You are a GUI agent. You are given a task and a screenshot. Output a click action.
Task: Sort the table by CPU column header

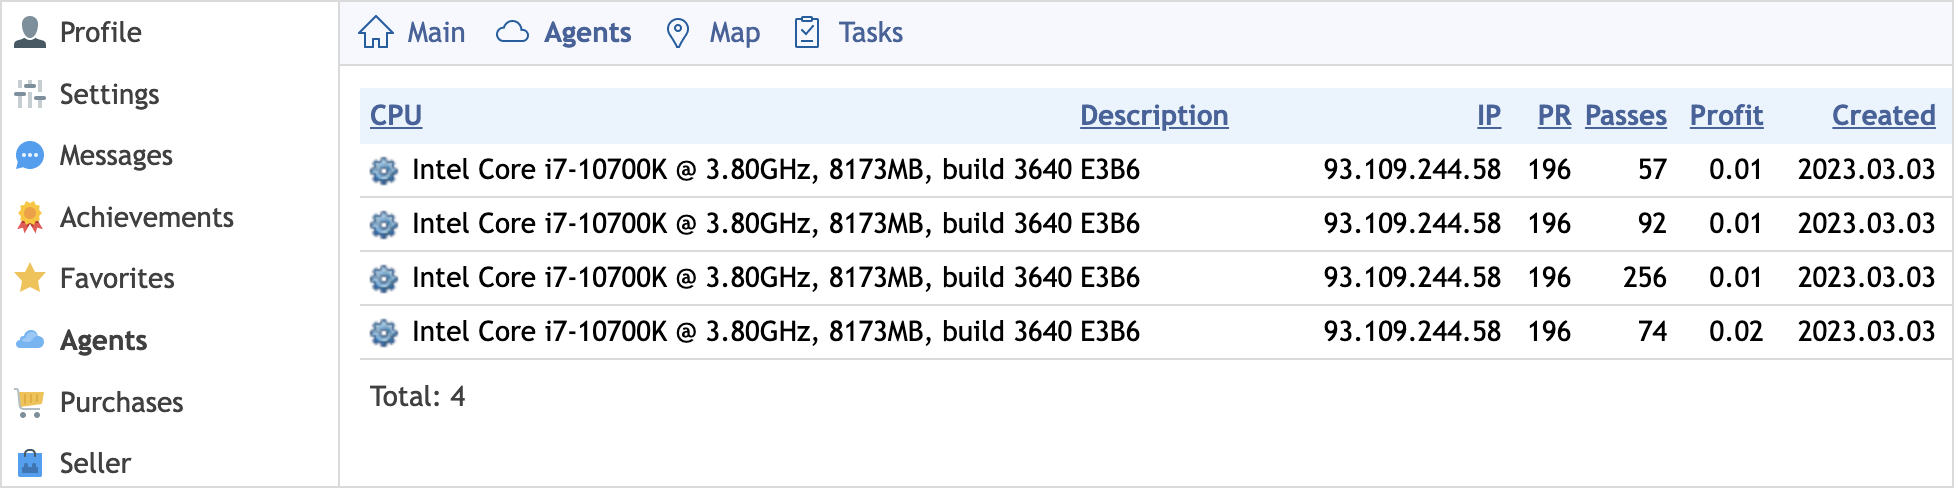click(396, 116)
